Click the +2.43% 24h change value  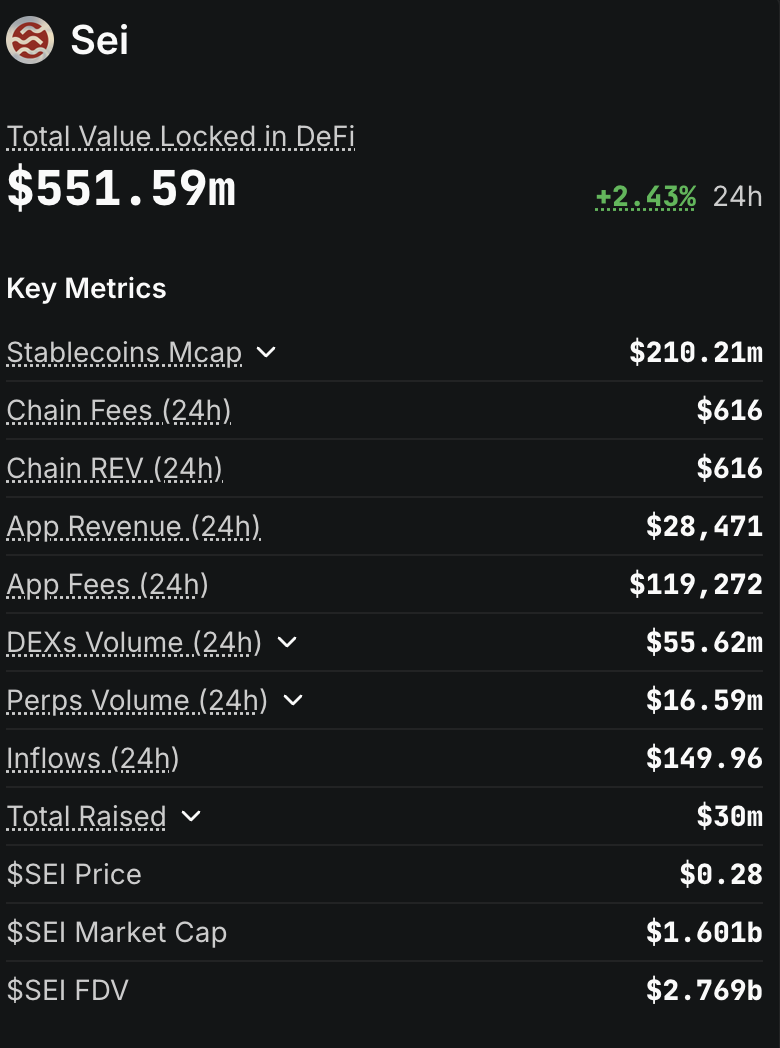click(x=646, y=196)
